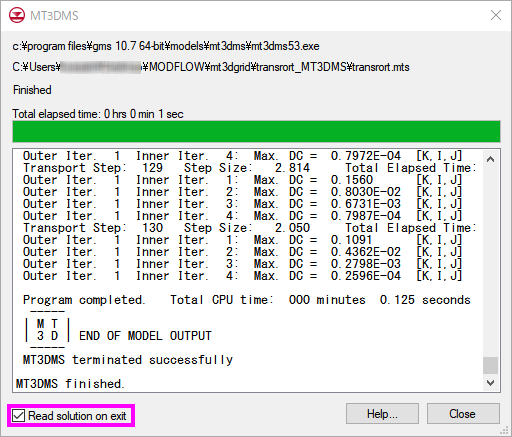Toggle the Read solution on exit checkbox
This screenshot has width=512, height=437.
click(x=18, y=416)
